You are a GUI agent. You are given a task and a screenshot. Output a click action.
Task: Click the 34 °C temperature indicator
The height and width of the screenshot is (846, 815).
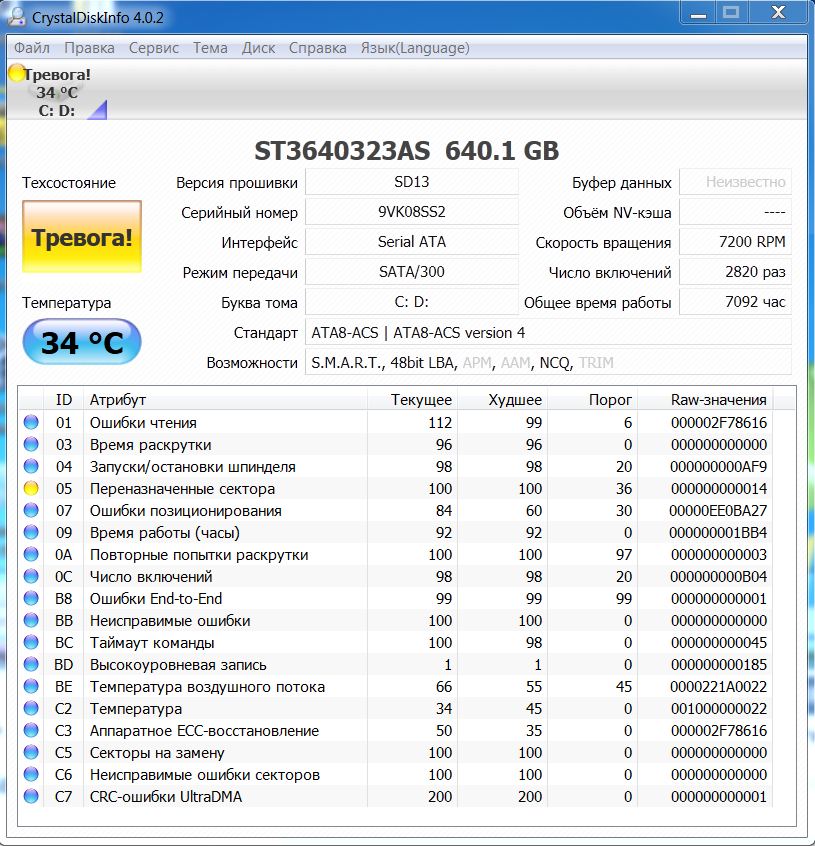pyautogui.click(x=82, y=342)
